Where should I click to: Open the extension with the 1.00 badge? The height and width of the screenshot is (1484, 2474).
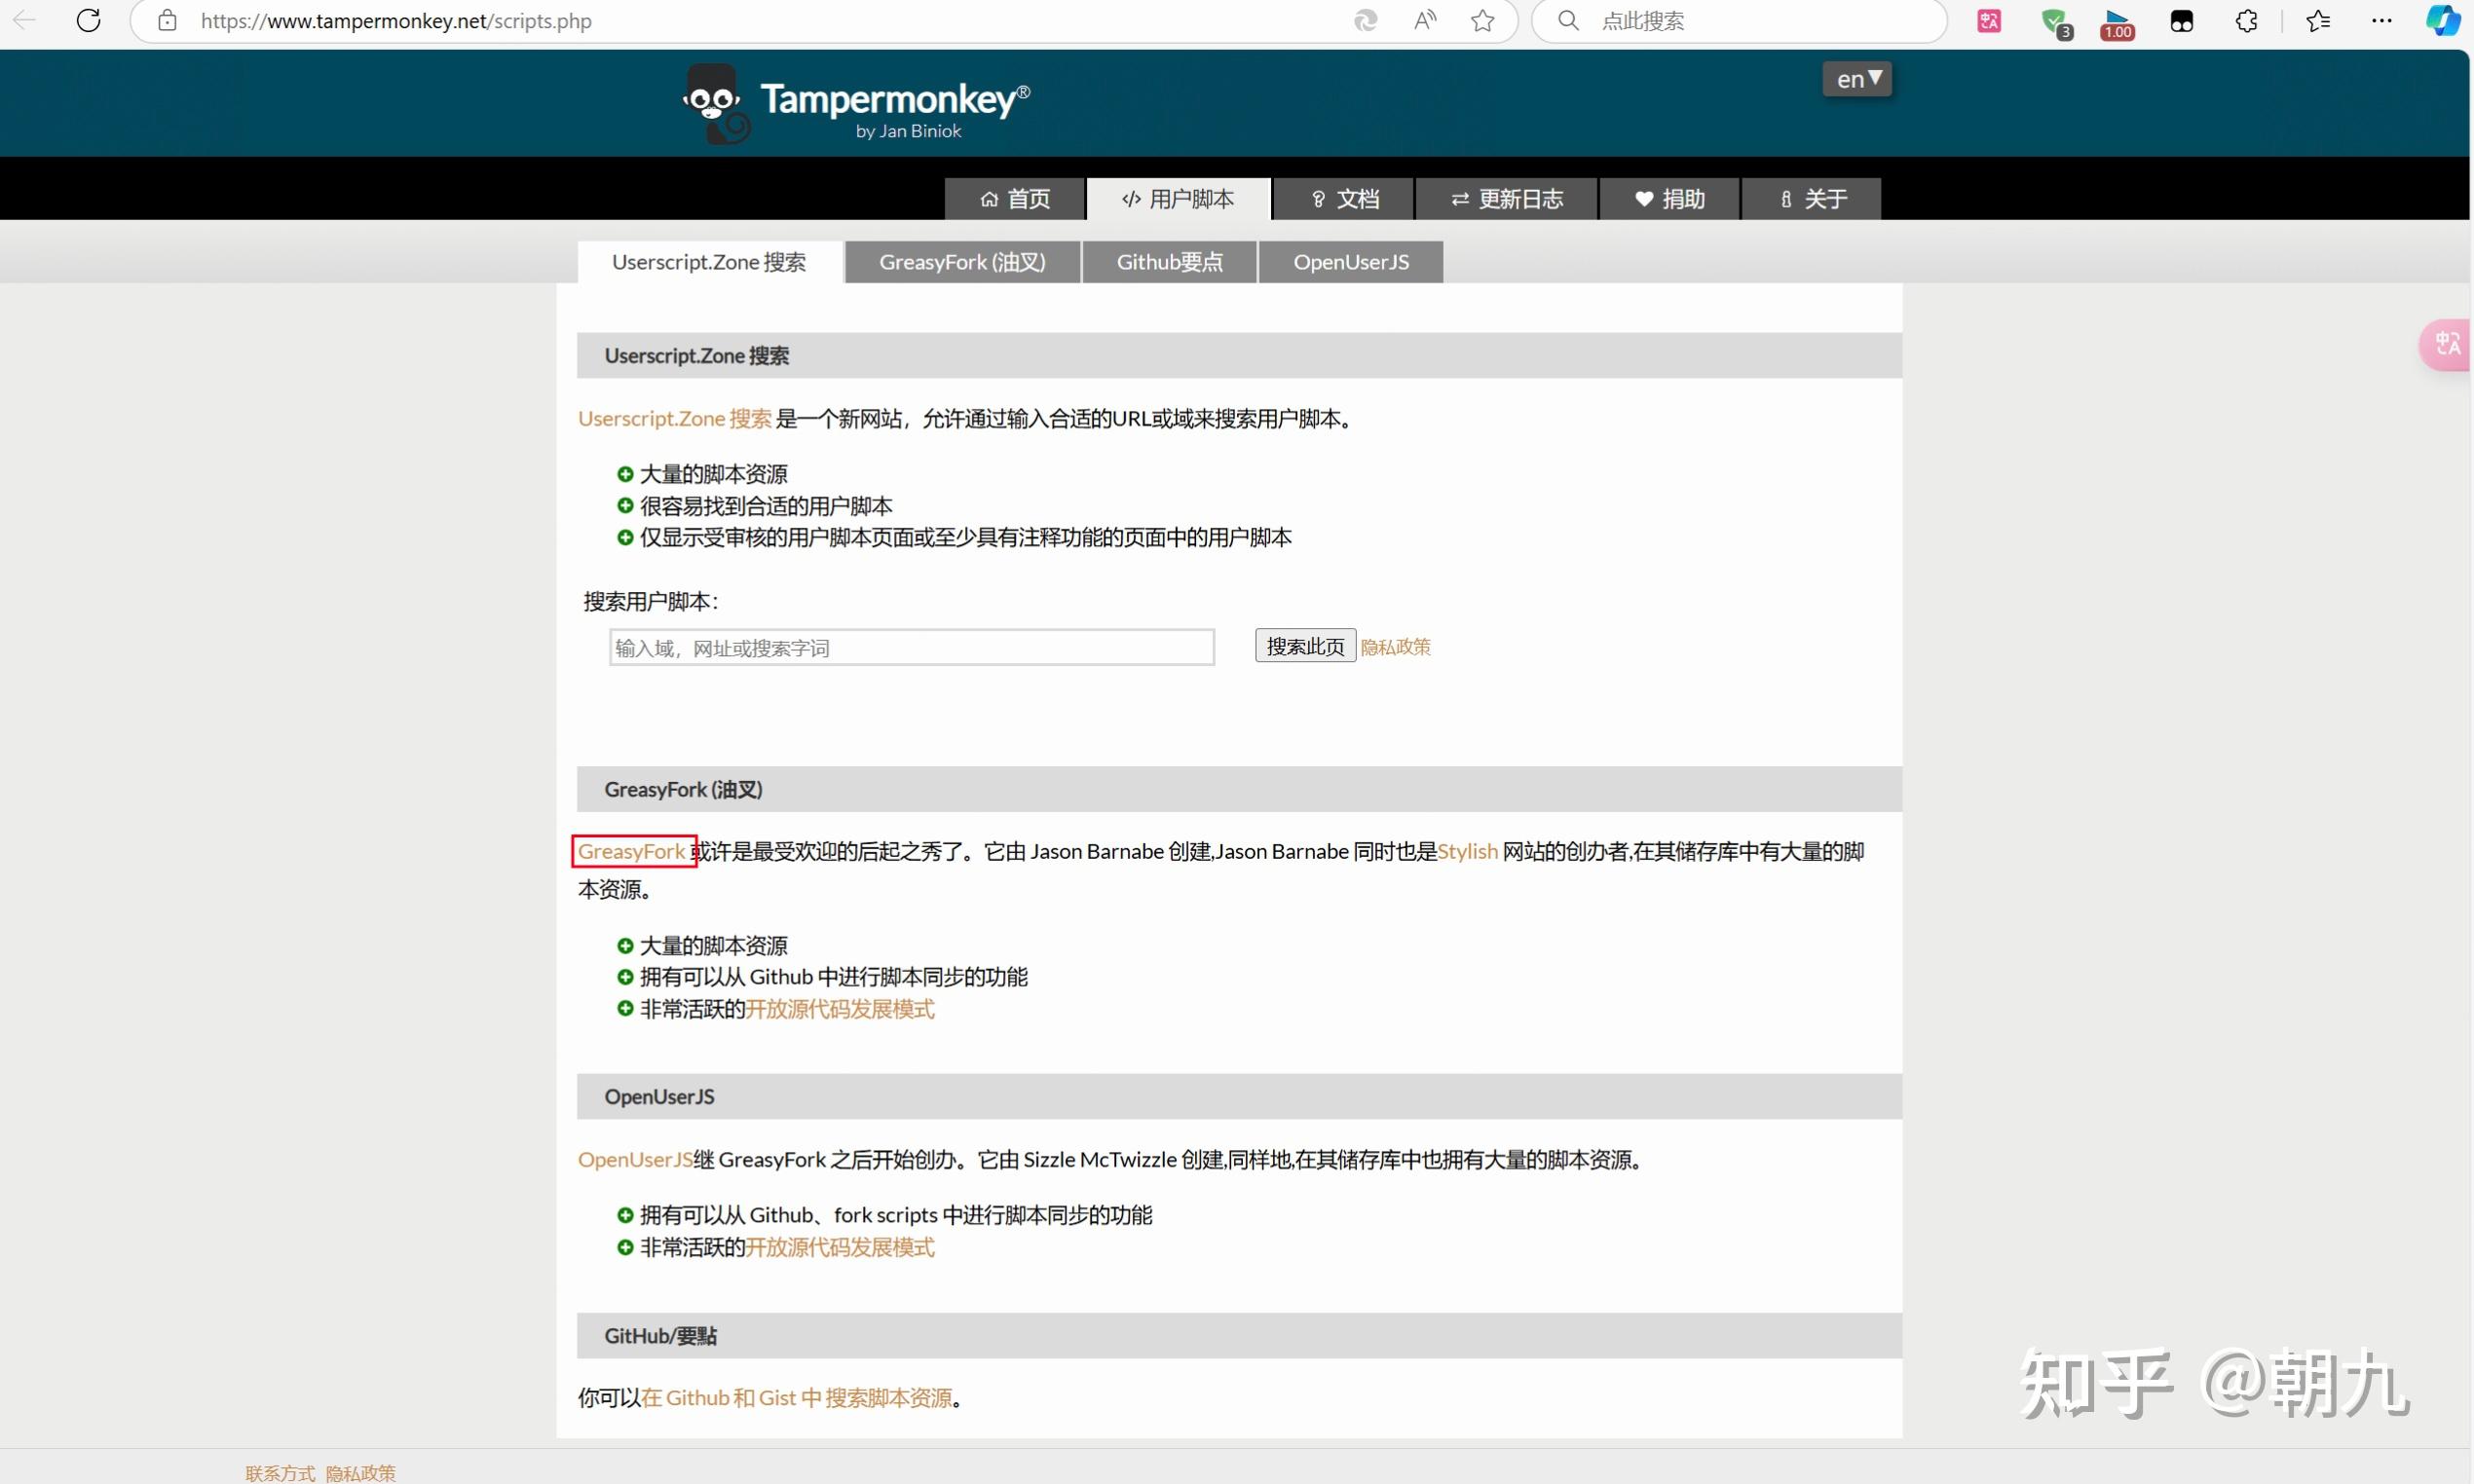click(2117, 23)
